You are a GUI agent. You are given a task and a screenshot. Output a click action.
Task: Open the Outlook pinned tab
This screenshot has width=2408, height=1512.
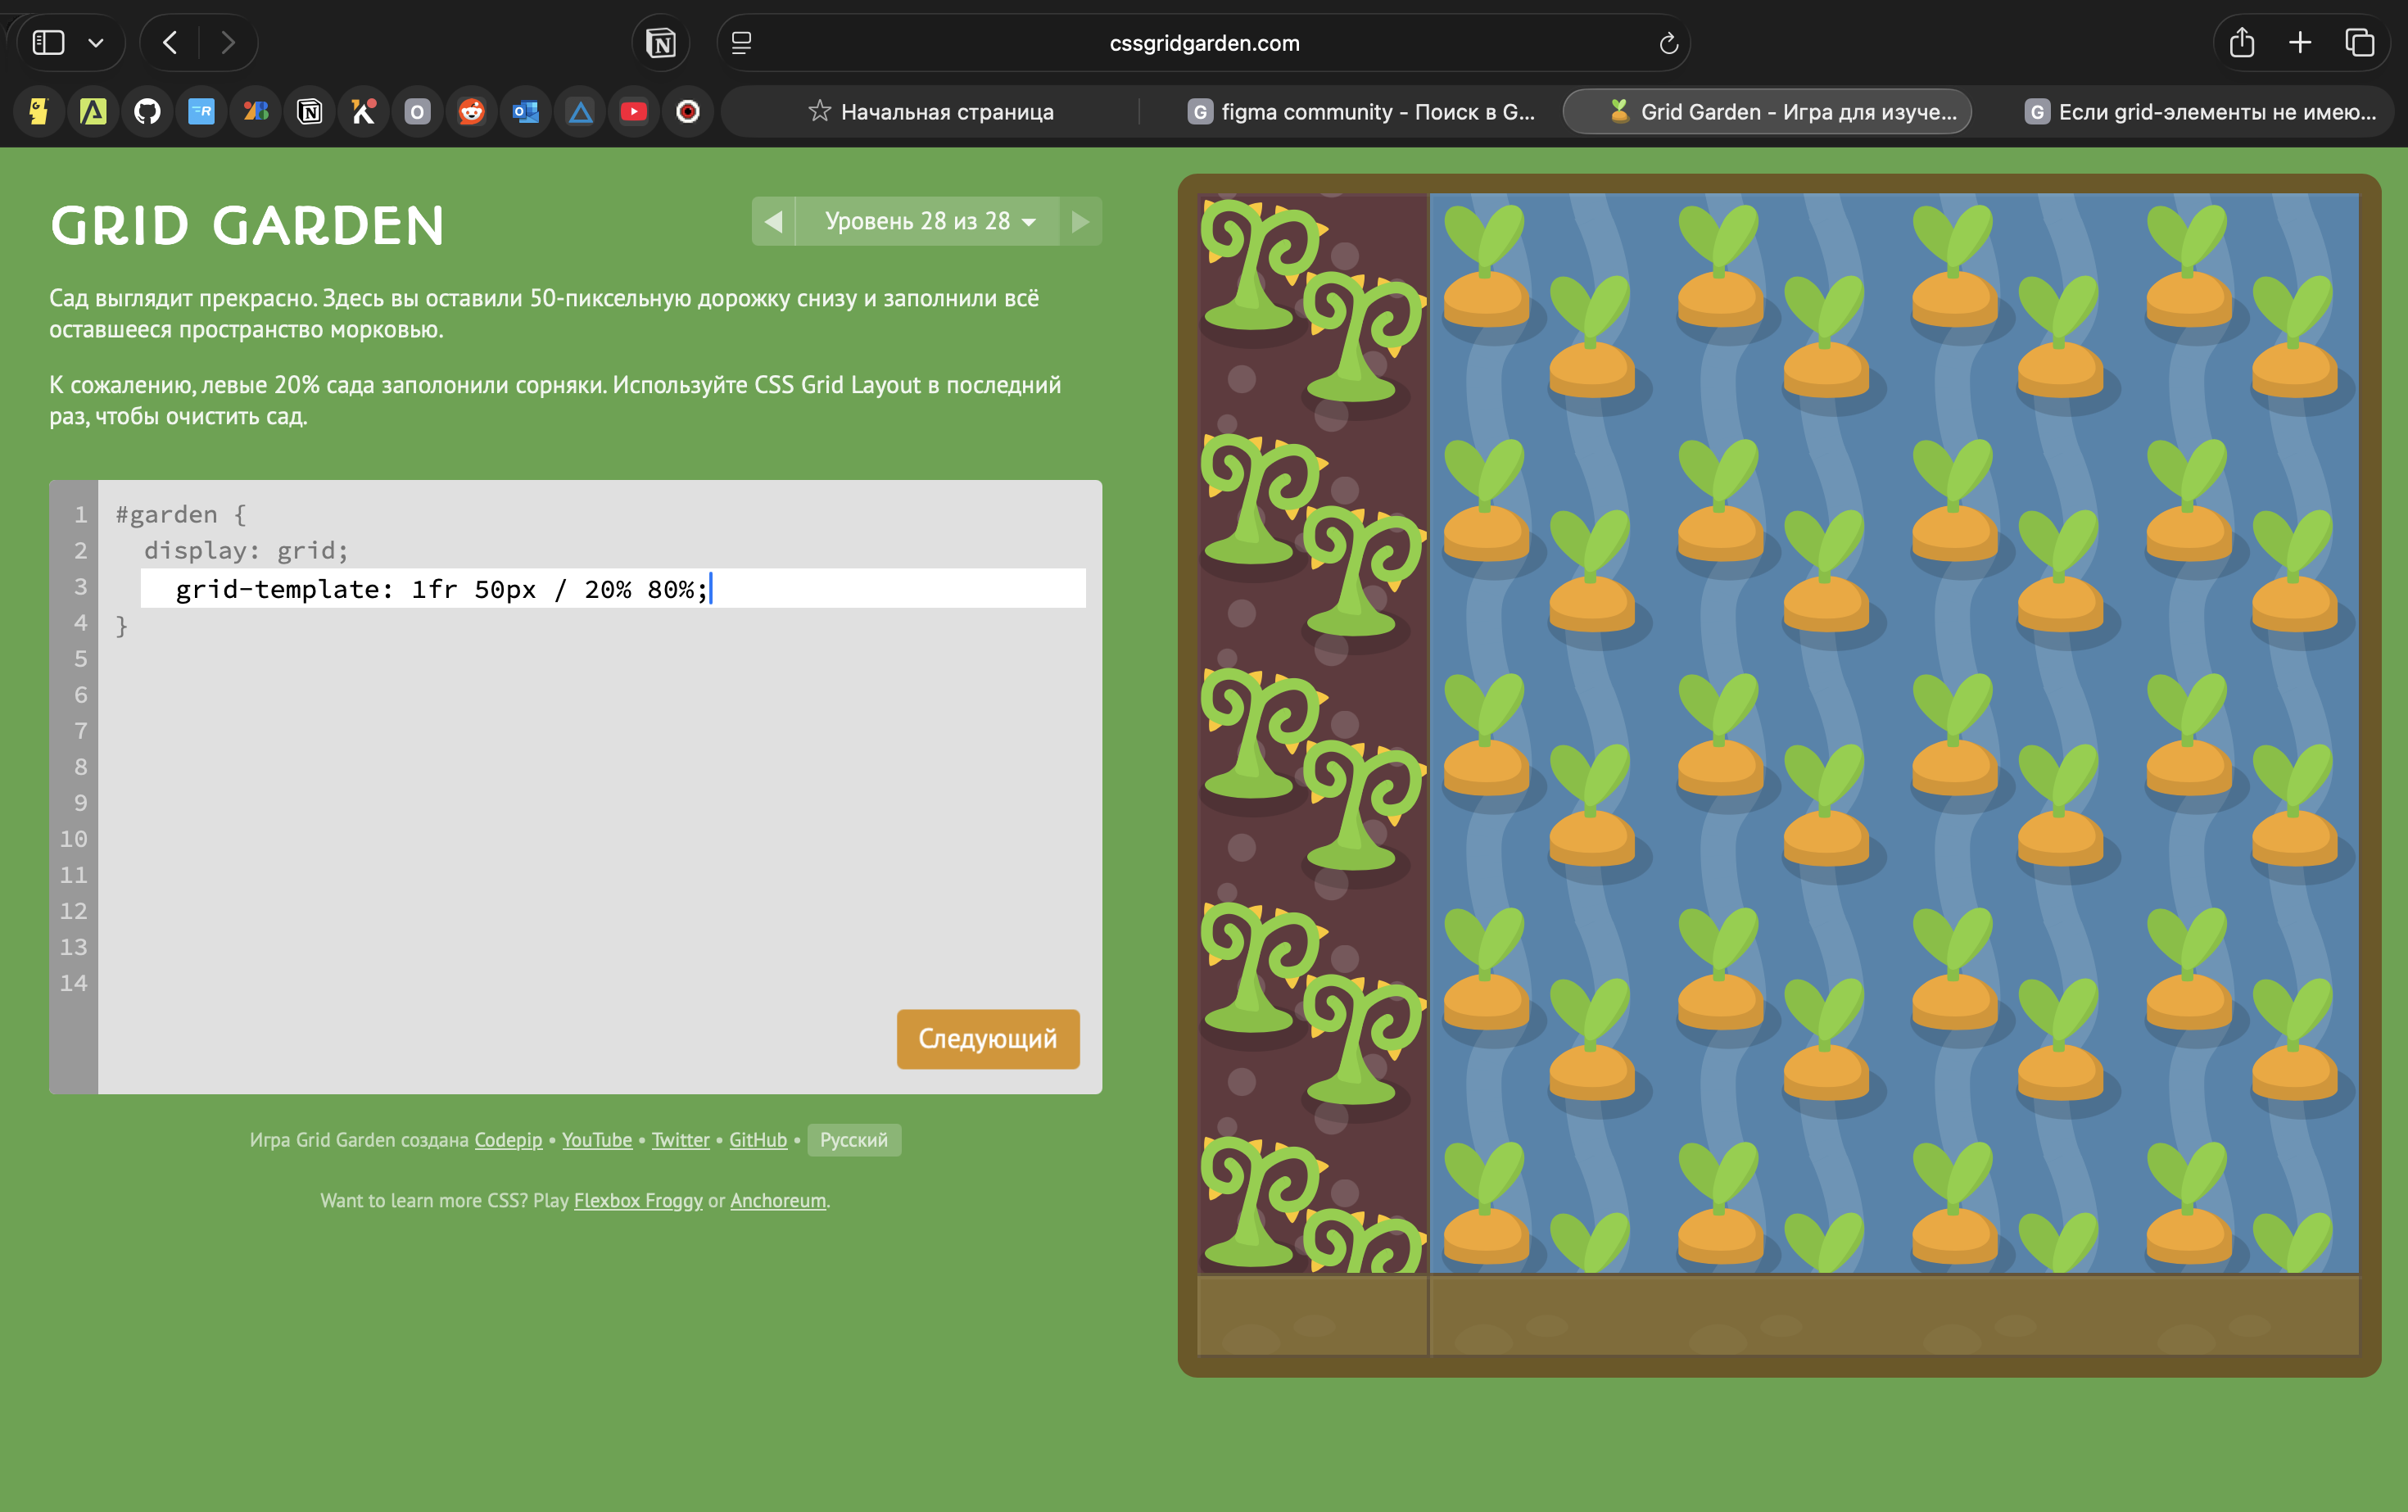(x=525, y=112)
